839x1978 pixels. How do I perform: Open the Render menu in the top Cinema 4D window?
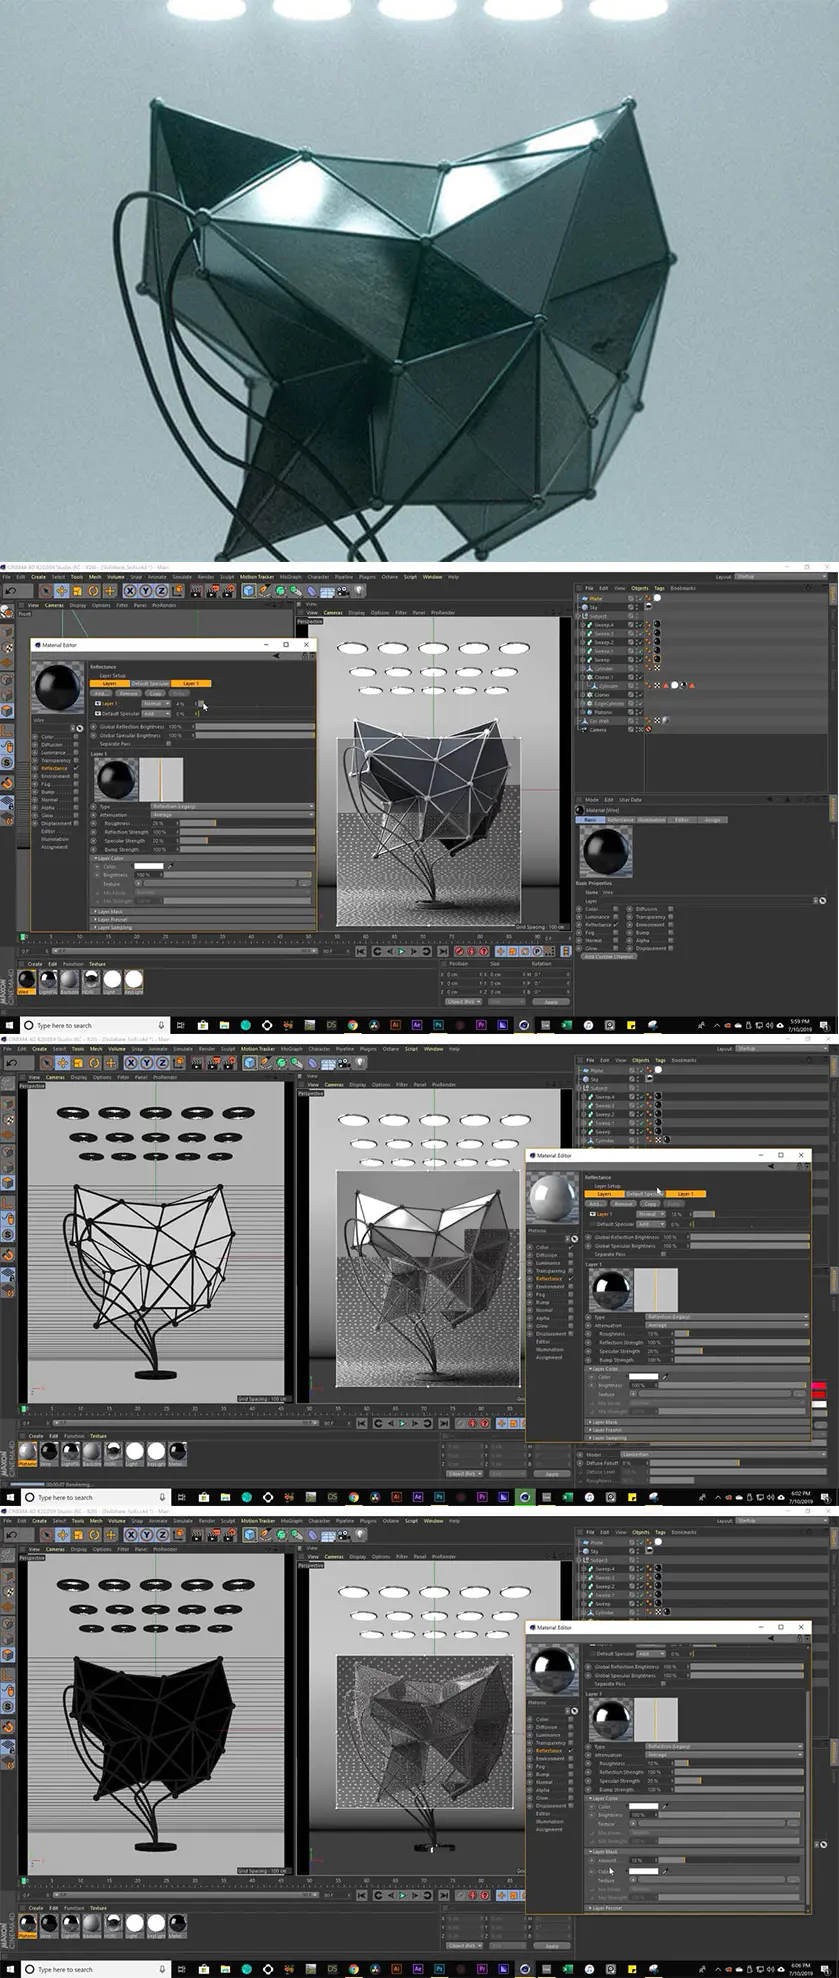(x=205, y=577)
